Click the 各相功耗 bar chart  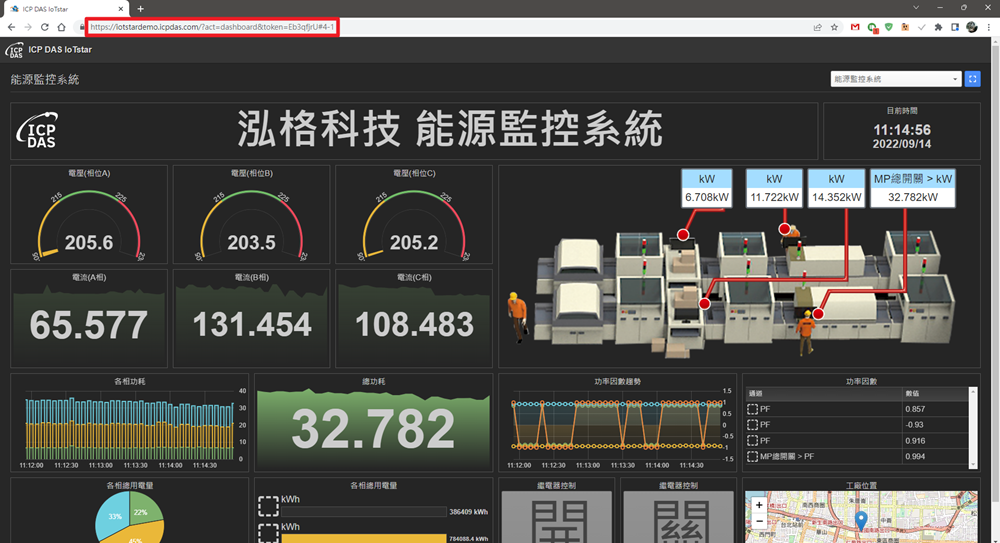tap(130, 426)
